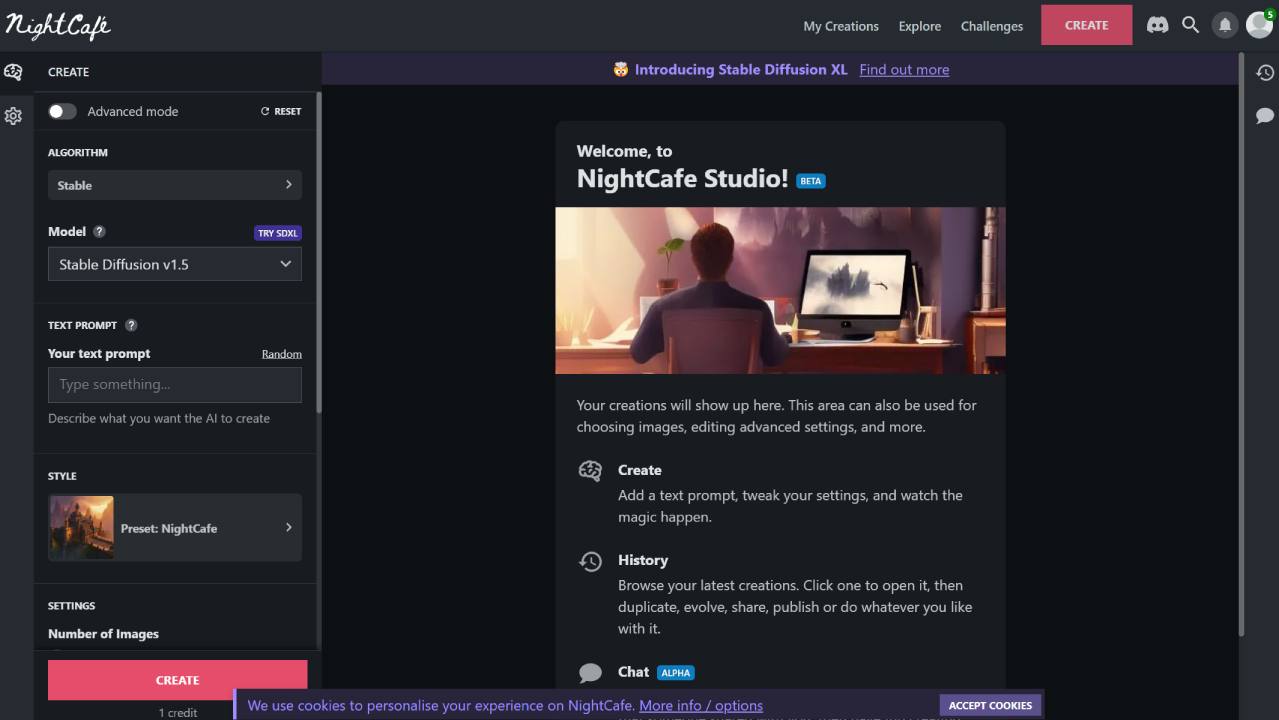Open the Challenges page
This screenshot has width=1279, height=720.
tap(992, 26)
